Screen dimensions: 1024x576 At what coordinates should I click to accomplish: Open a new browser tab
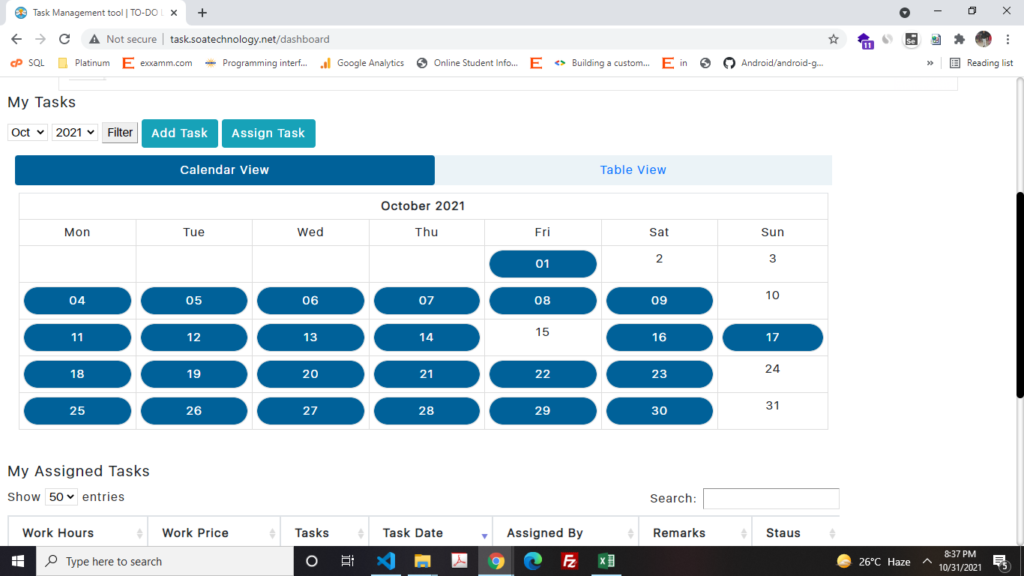point(202,13)
